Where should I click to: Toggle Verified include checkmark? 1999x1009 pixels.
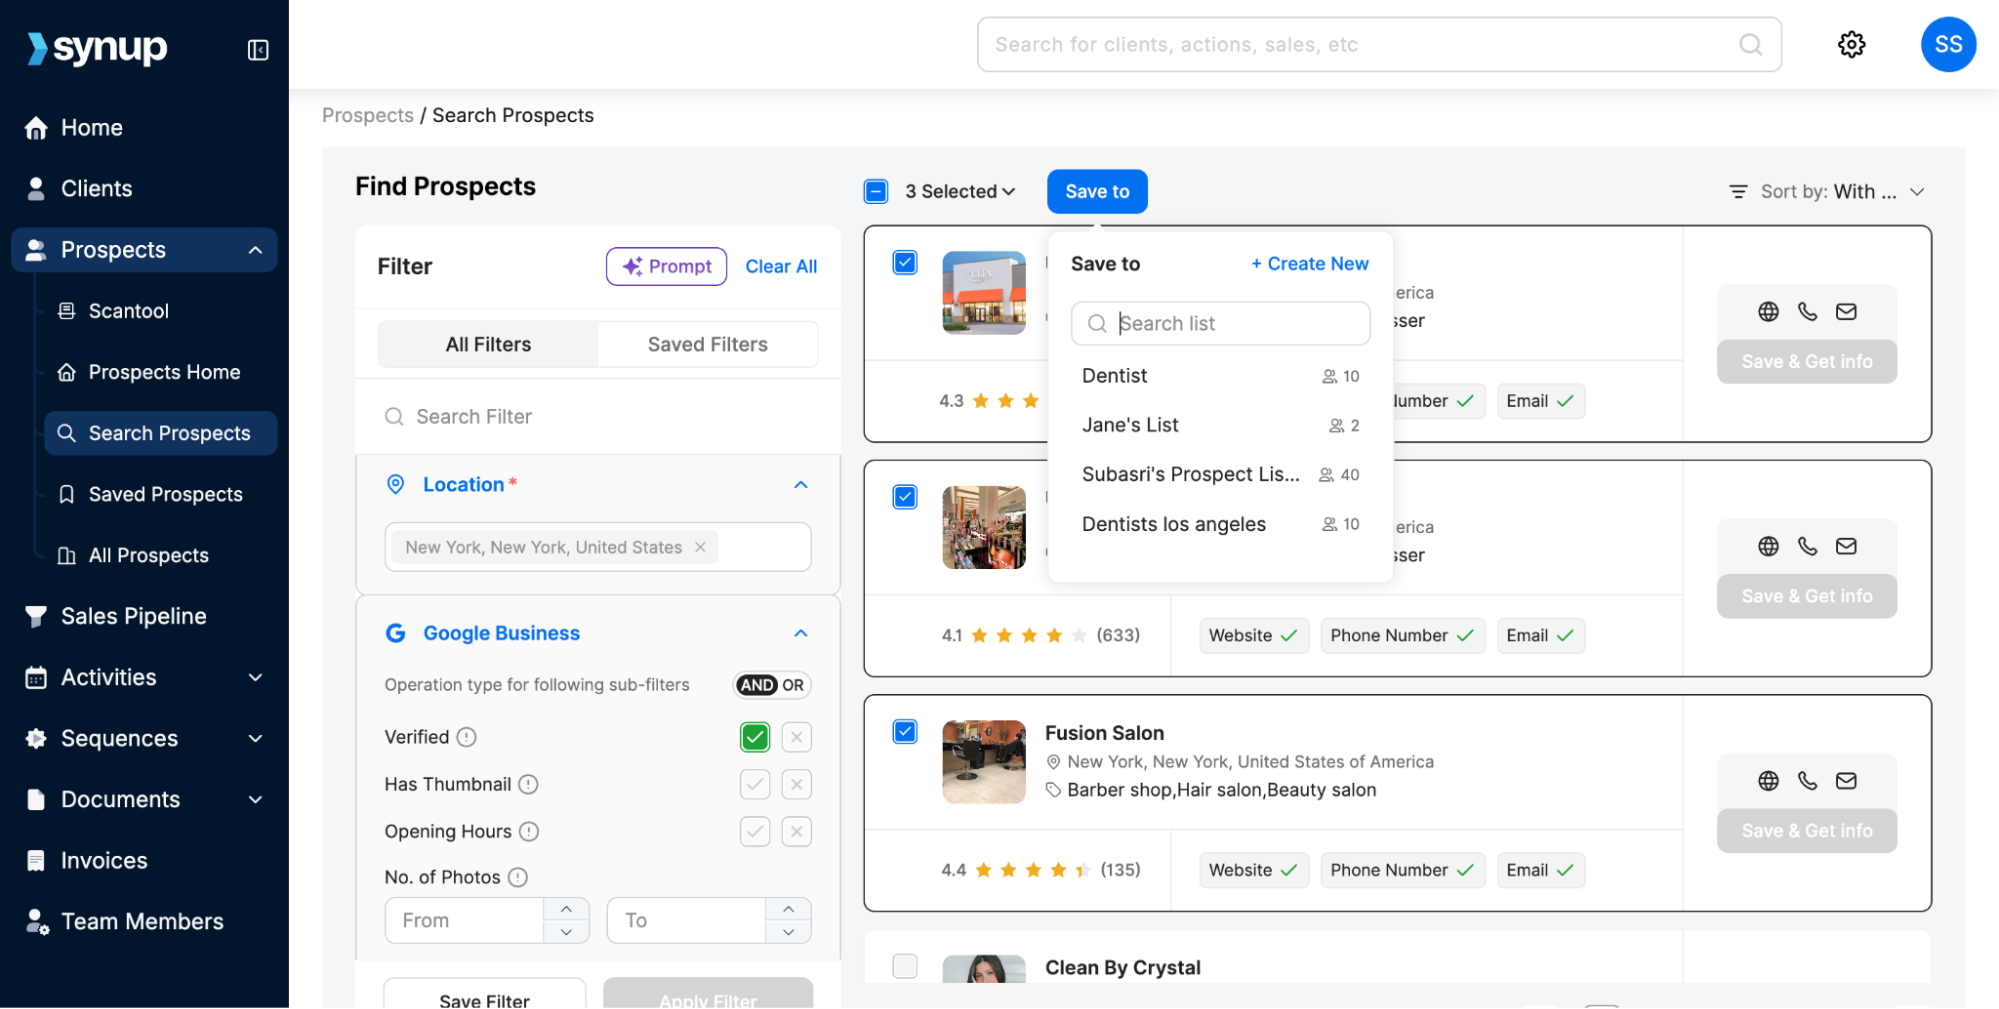point(755,737)
